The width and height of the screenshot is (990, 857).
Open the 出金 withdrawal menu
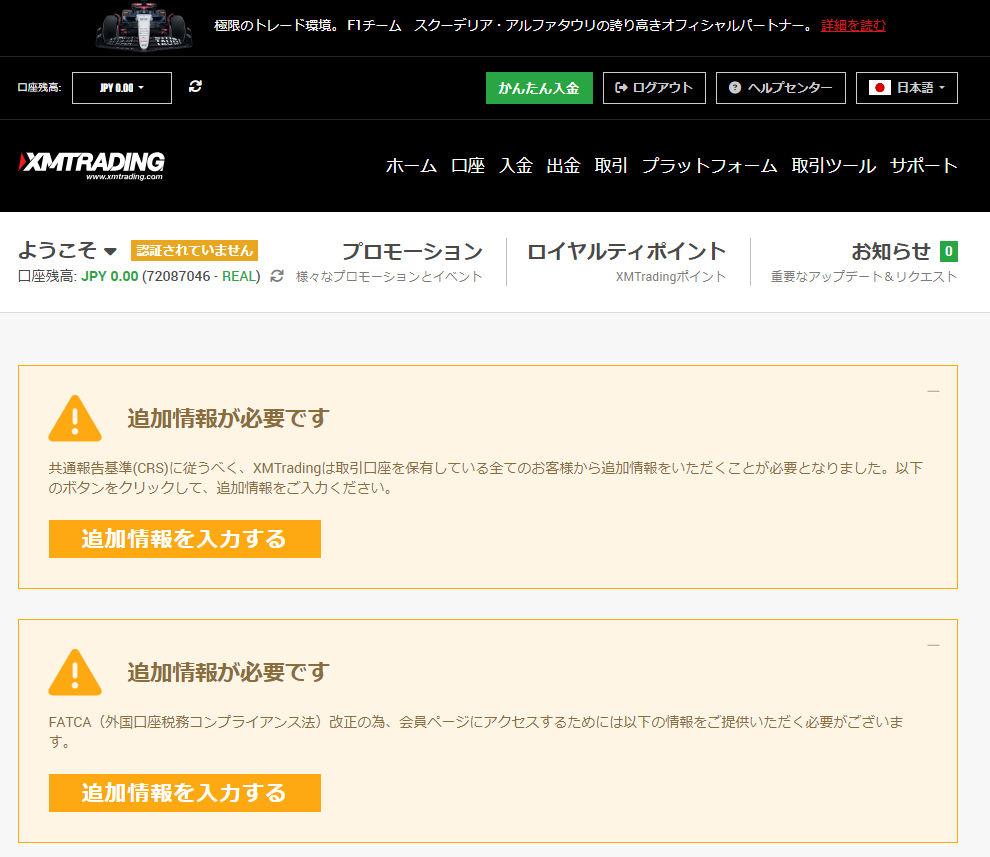[x=563, y=165]
